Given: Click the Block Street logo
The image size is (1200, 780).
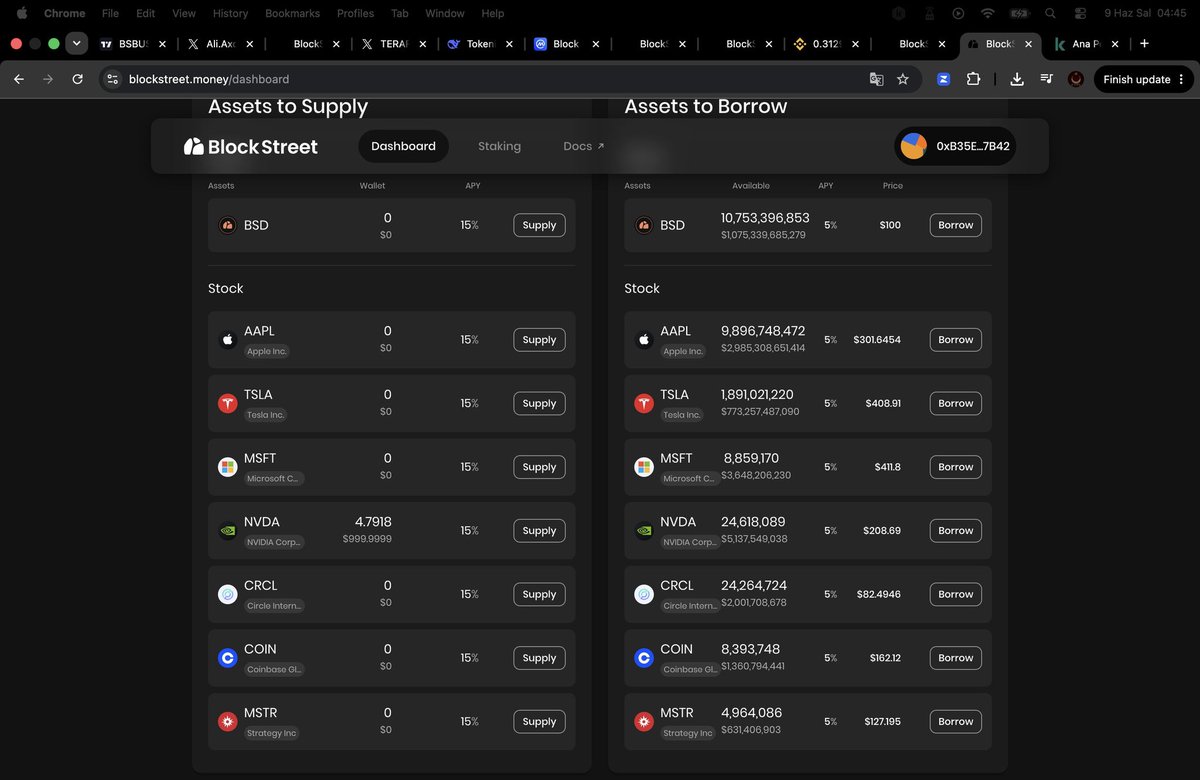Looking at the screenshot, I should [x=250, y=146].
